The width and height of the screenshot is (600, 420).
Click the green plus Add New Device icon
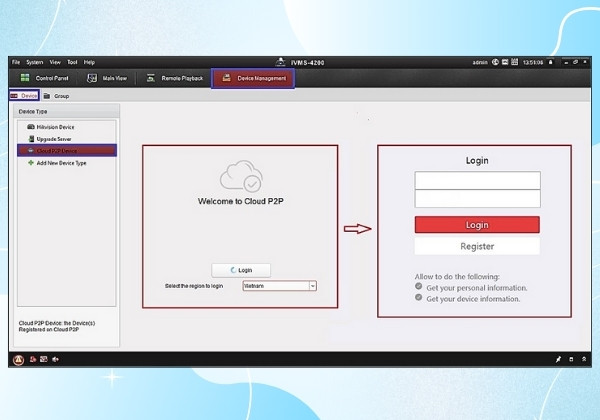pos(31,163)
